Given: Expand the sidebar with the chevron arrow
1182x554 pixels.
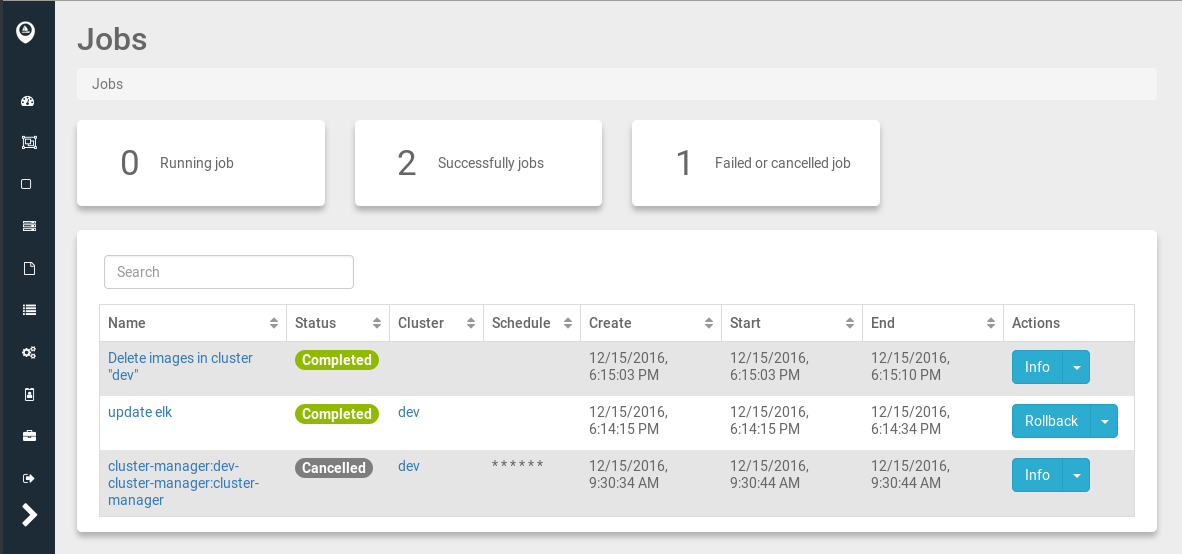Looking at the screenshot, I should [x=29, y=515].
